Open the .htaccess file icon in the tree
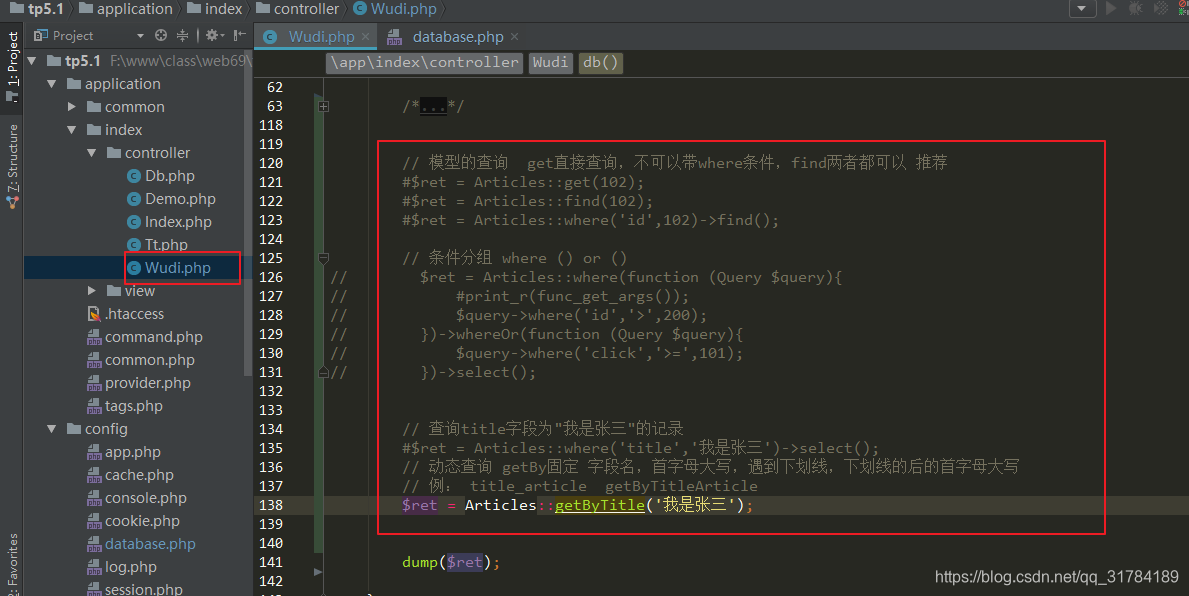Viewport: 1189px width, 596px height. [96, 313]
